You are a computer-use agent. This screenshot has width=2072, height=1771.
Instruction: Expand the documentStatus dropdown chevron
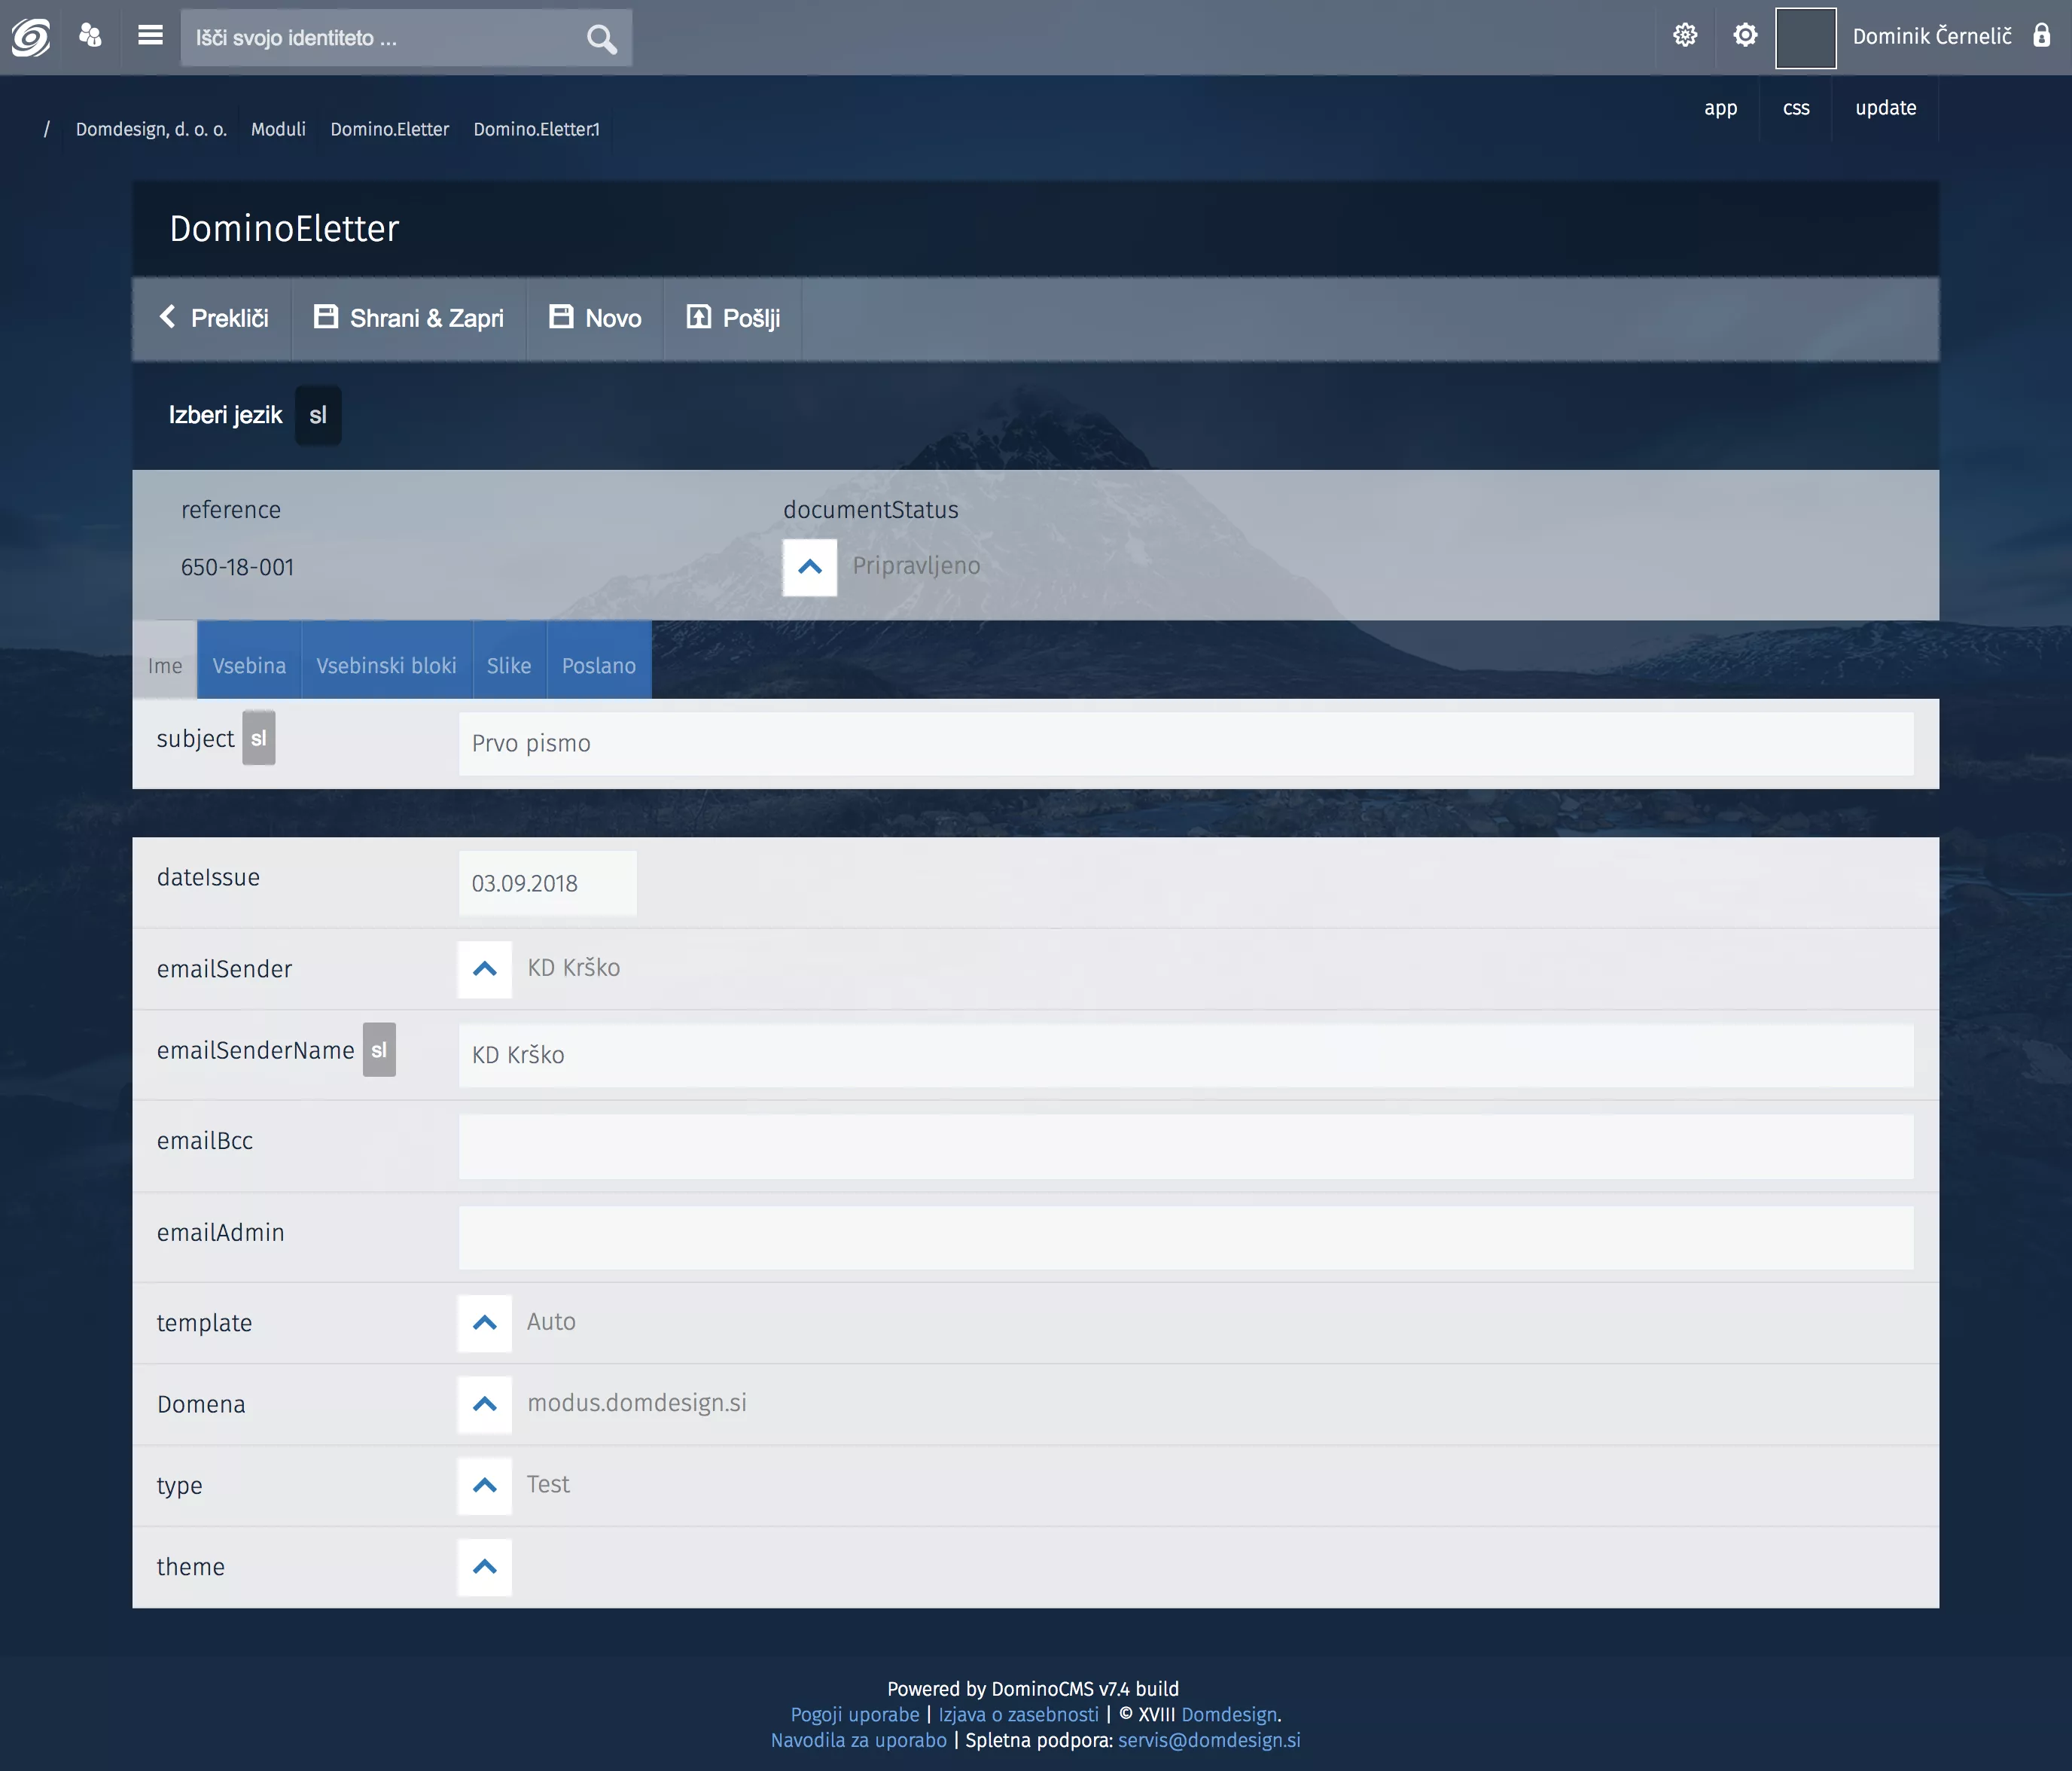810,567
